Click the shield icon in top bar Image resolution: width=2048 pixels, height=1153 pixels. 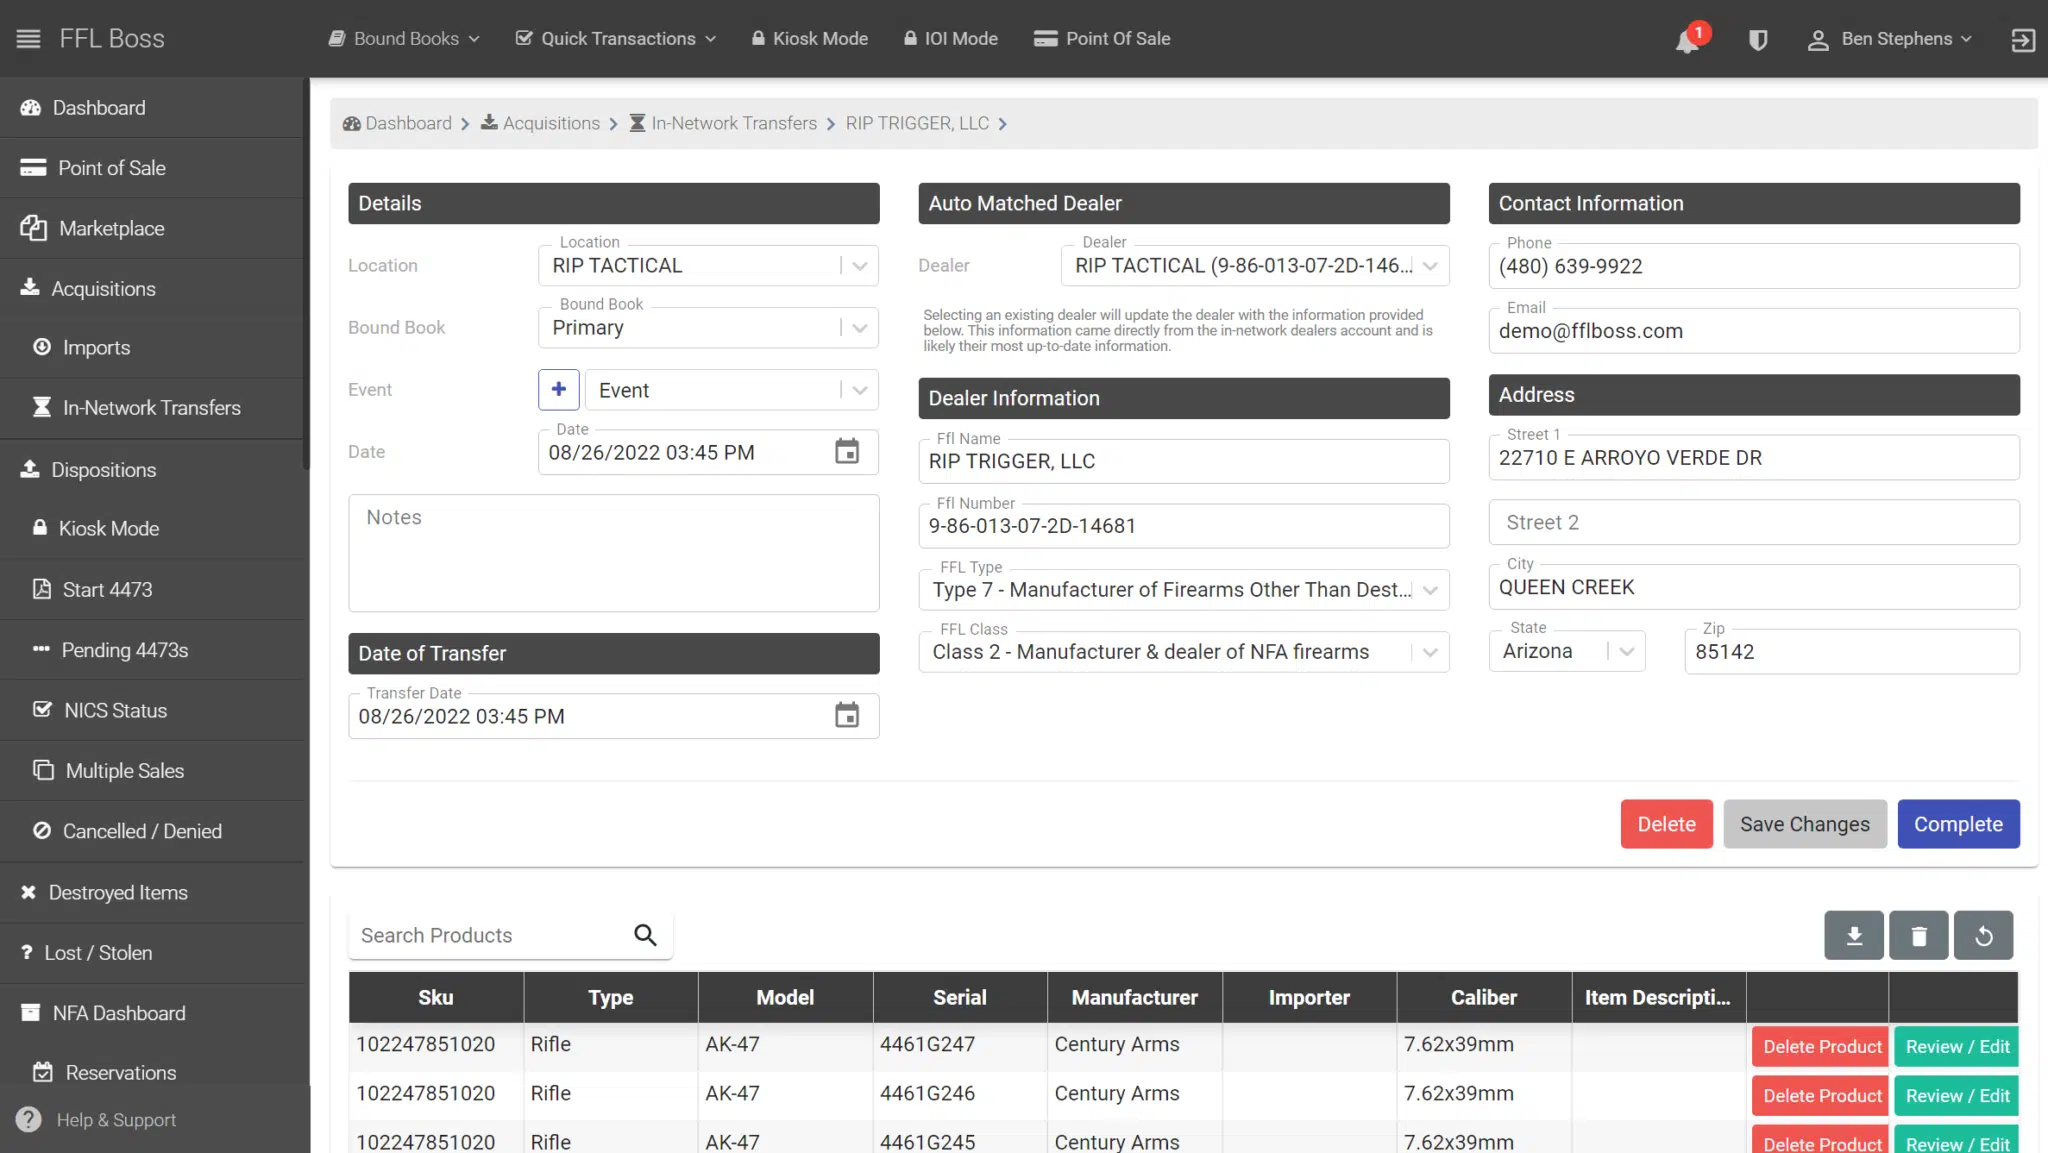(1758, 40)
